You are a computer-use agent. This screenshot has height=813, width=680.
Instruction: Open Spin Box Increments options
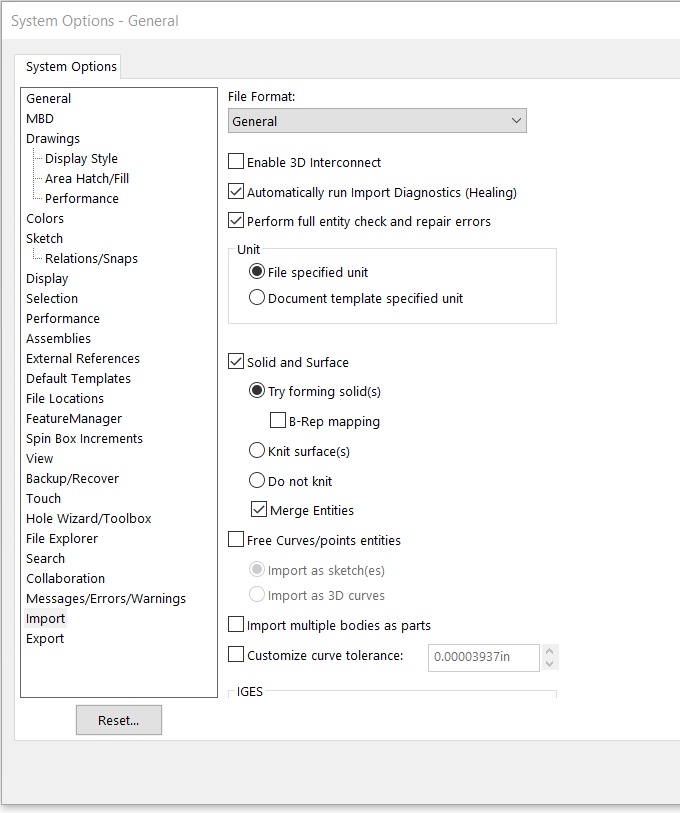pyautogui.click(x=85, y=439)
